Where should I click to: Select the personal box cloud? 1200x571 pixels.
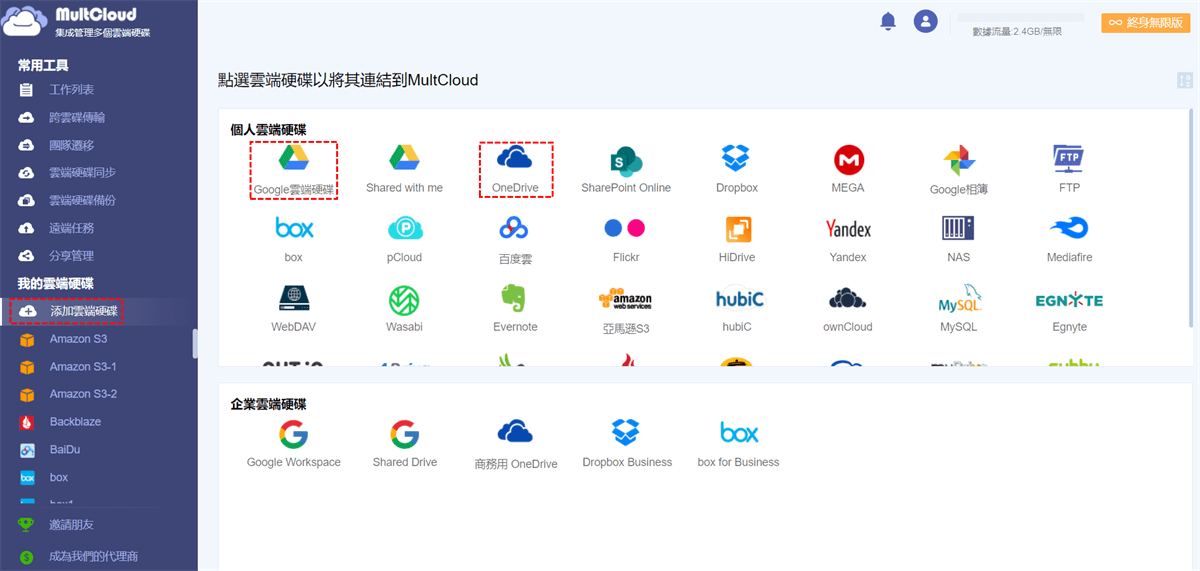point(293,239)
